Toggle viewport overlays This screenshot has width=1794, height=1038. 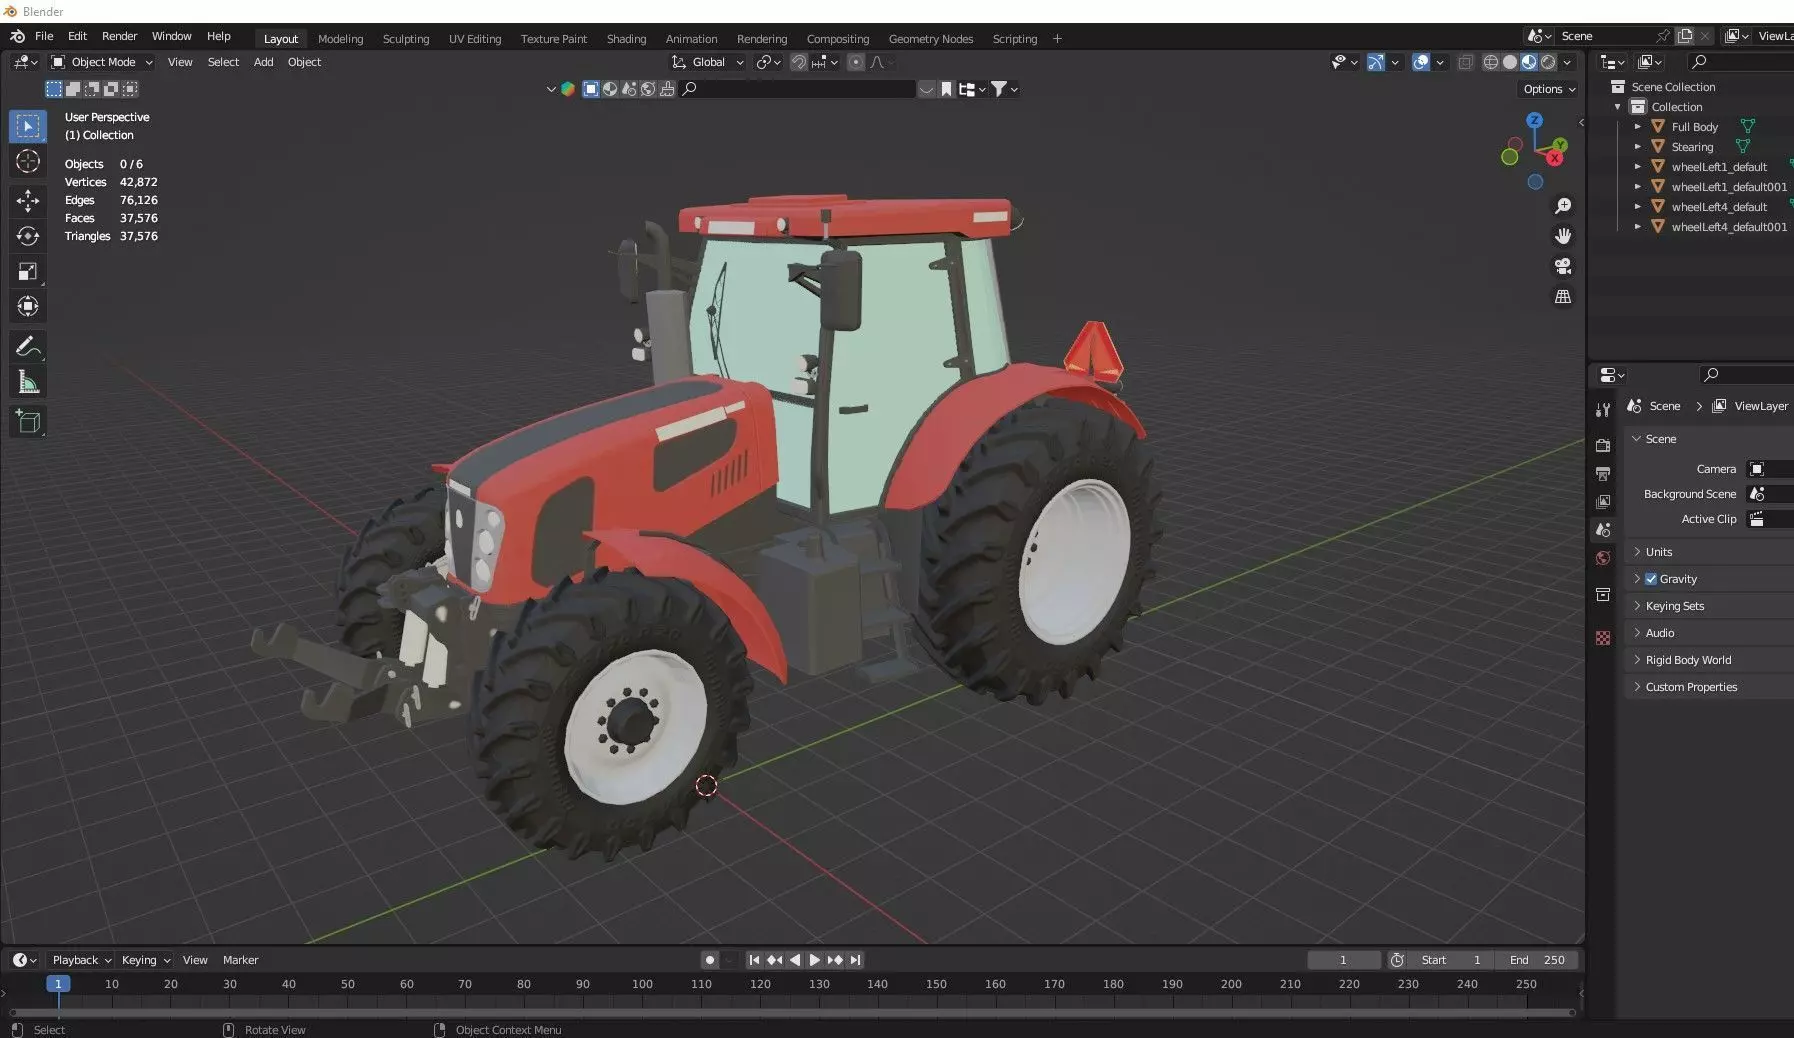1421,62
